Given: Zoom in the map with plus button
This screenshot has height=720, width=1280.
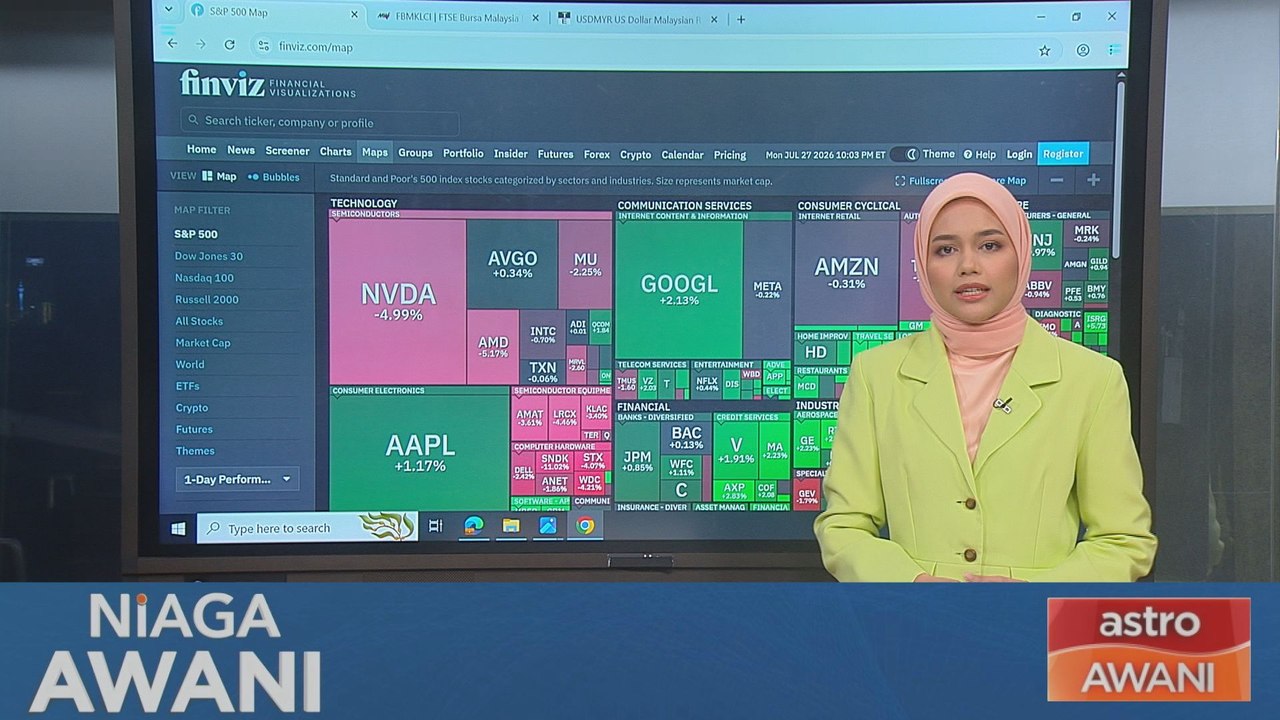Looking at the screenshot, I should click(1093, 180).
